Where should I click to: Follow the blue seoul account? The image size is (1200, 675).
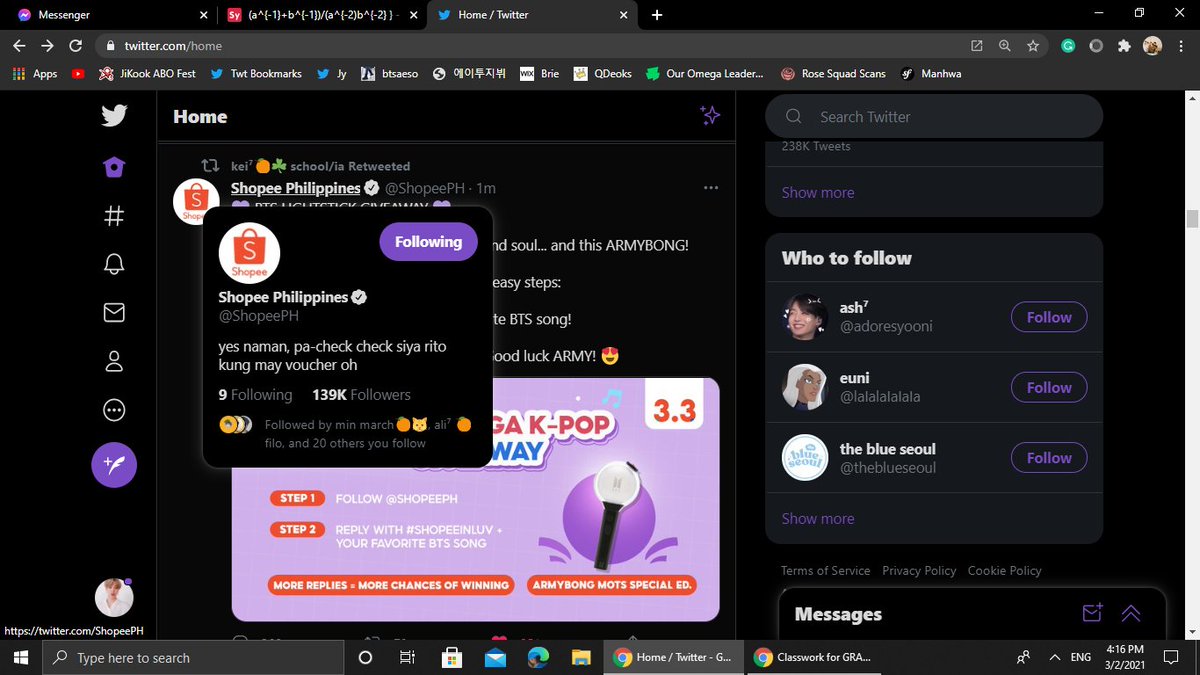(x=1049, y=458)
